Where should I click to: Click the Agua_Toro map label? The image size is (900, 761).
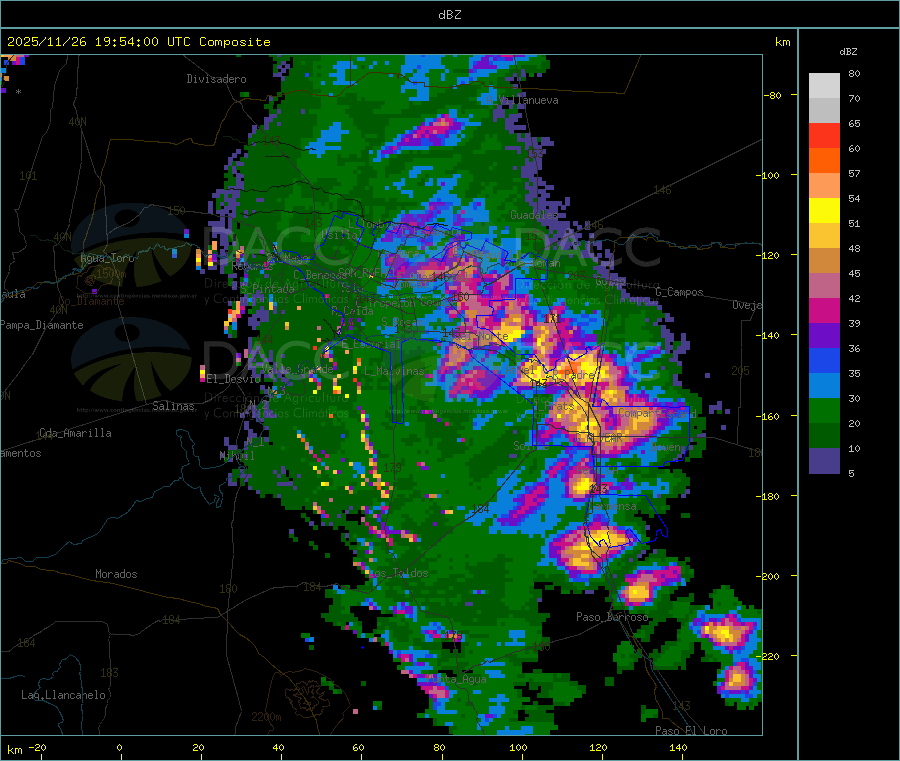107,258
